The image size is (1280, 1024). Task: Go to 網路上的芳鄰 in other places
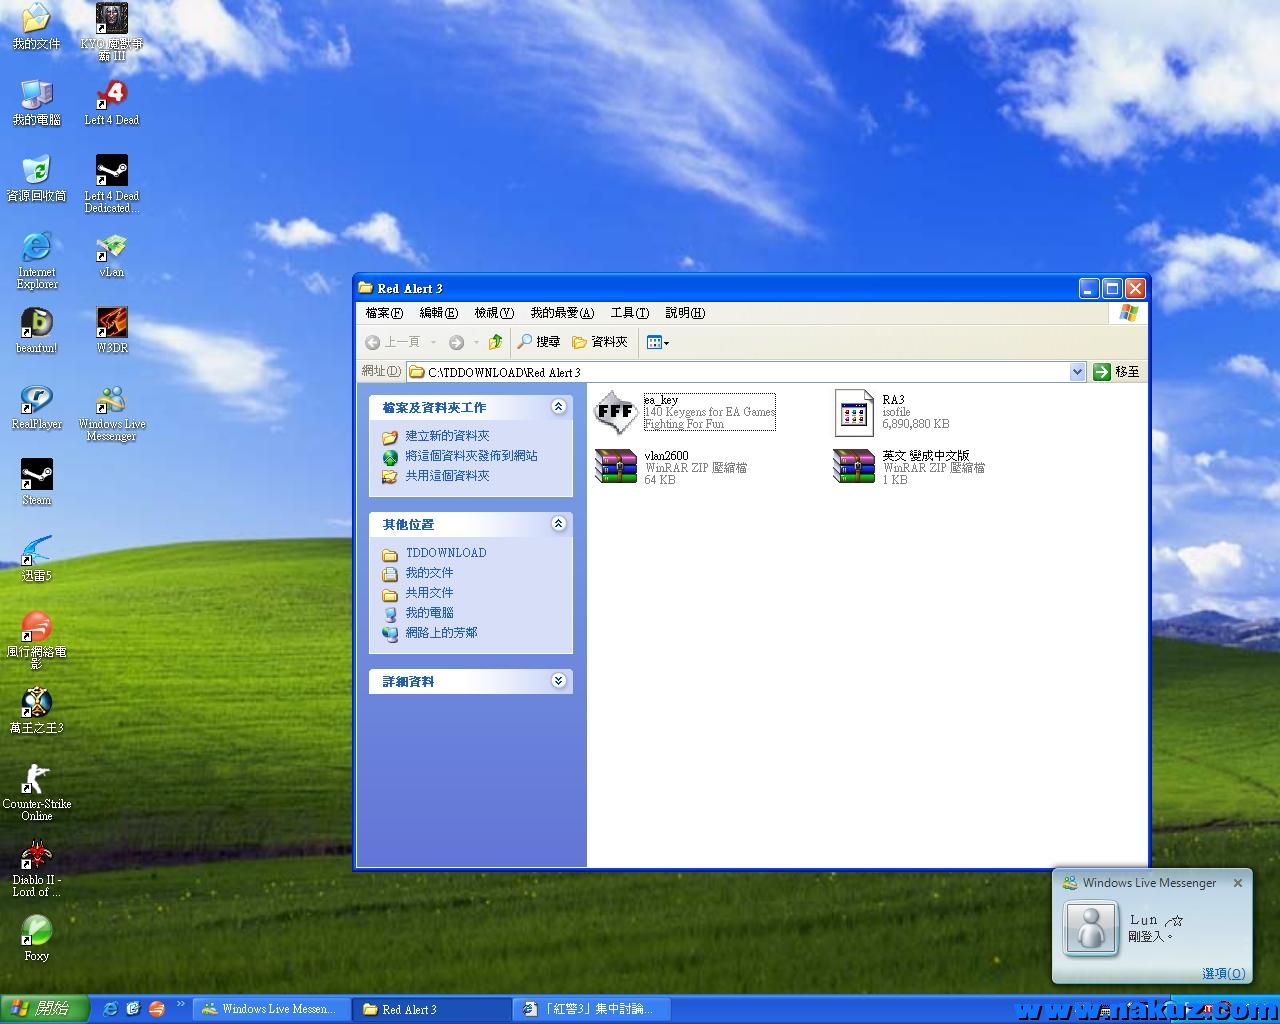[x=441, y=633]
